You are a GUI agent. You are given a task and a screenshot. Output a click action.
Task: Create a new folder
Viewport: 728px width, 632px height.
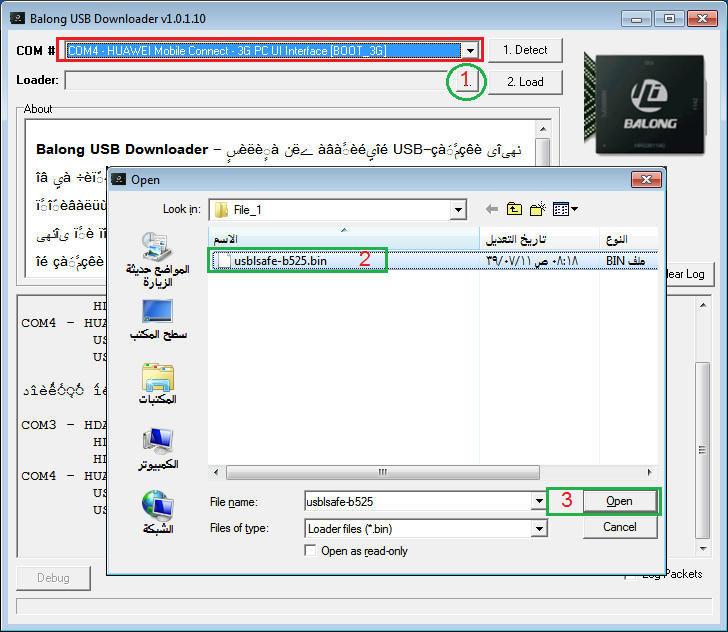click(538, 209)
